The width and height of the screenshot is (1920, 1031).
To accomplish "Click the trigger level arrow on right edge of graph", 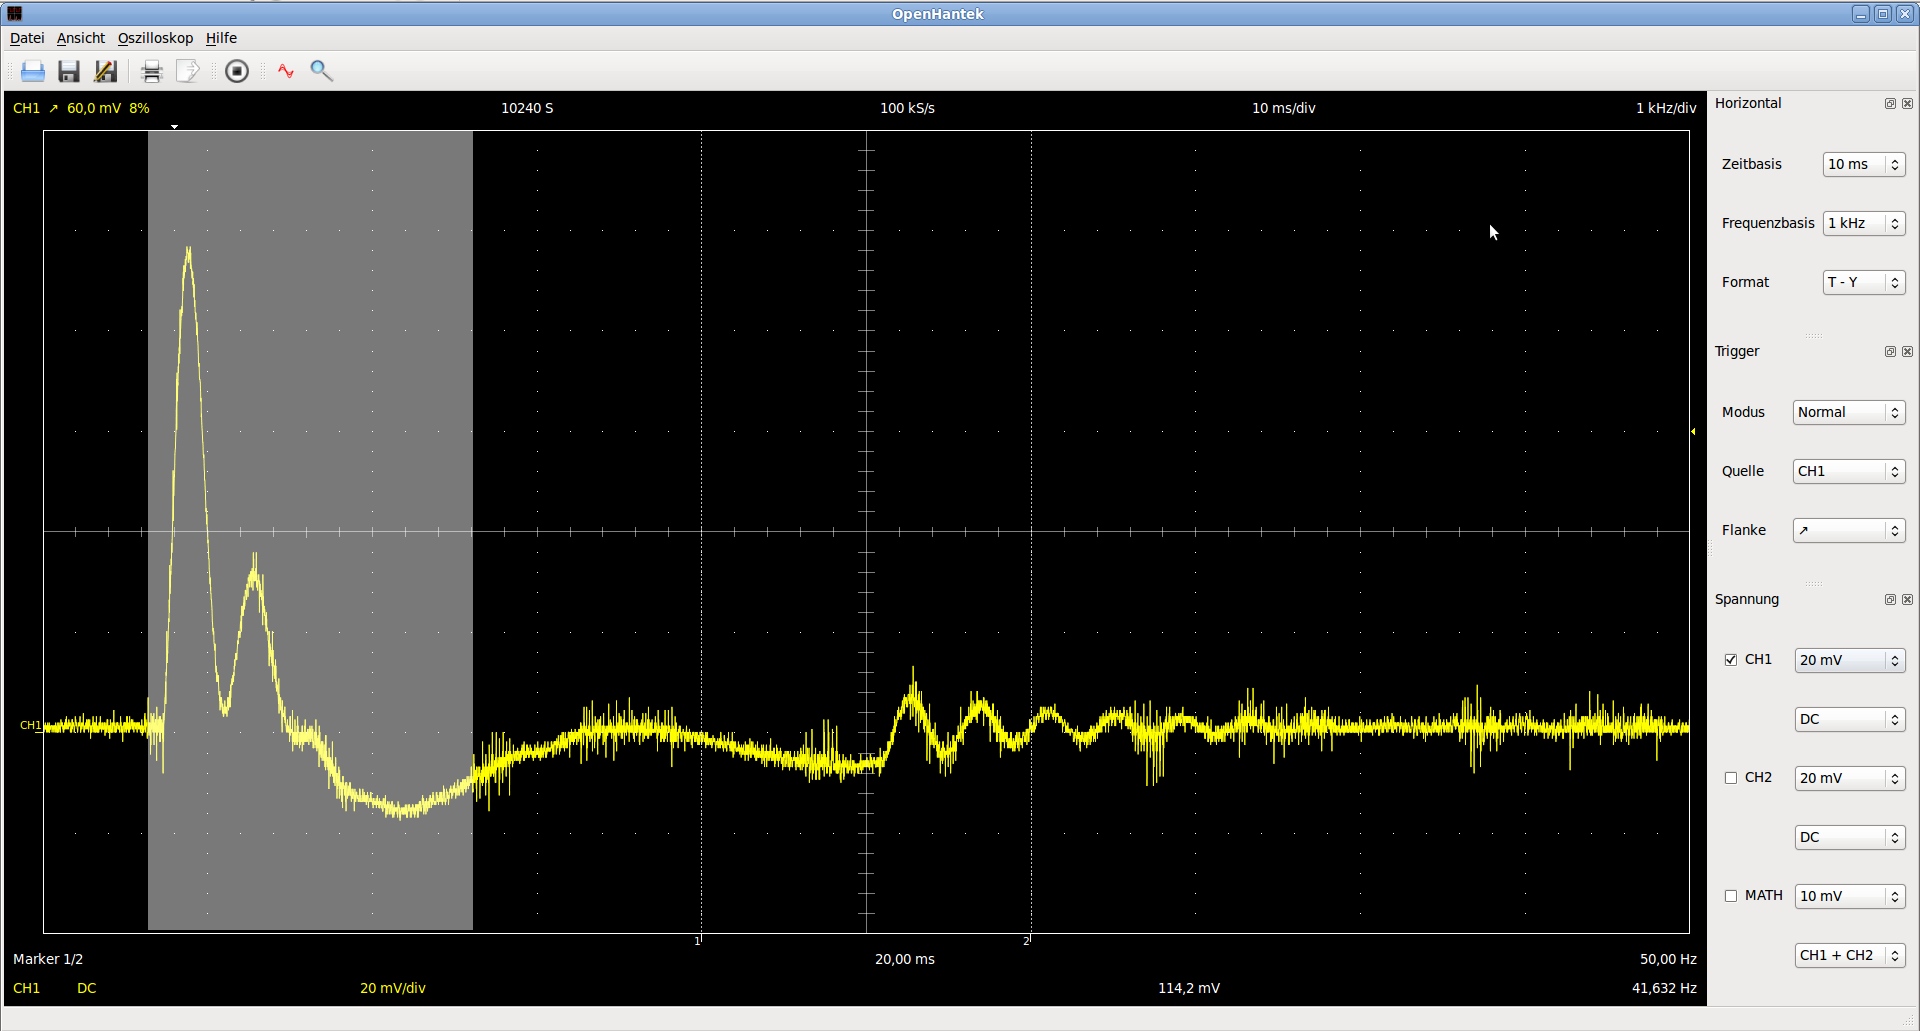I will click(1693, 432).
